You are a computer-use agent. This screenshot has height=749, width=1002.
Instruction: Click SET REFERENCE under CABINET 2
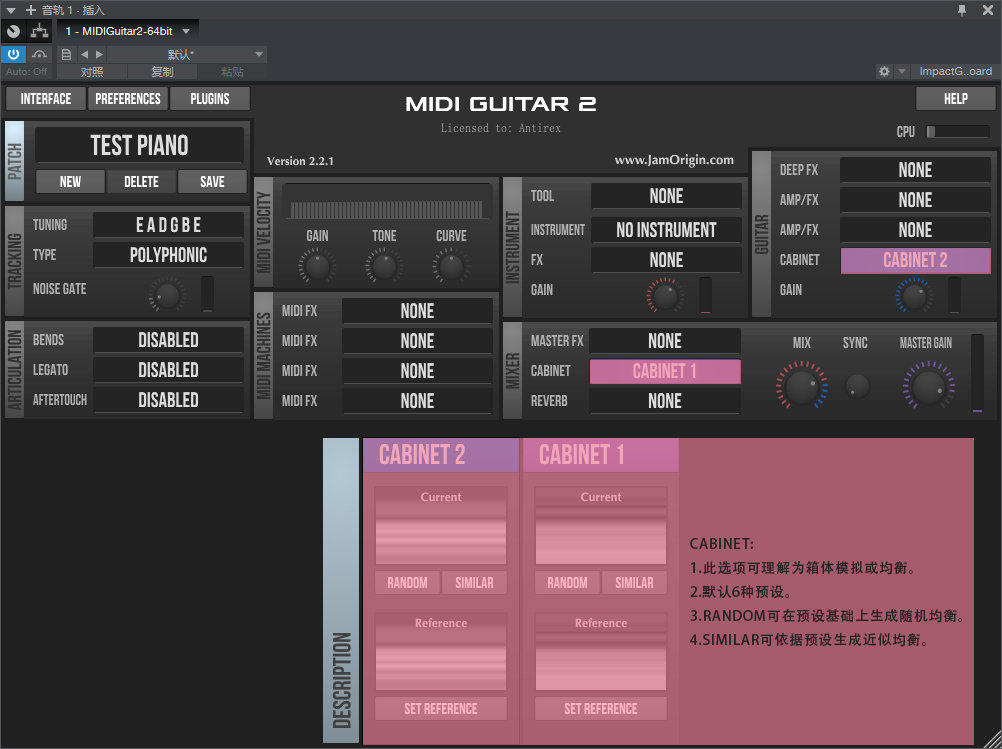441,709
